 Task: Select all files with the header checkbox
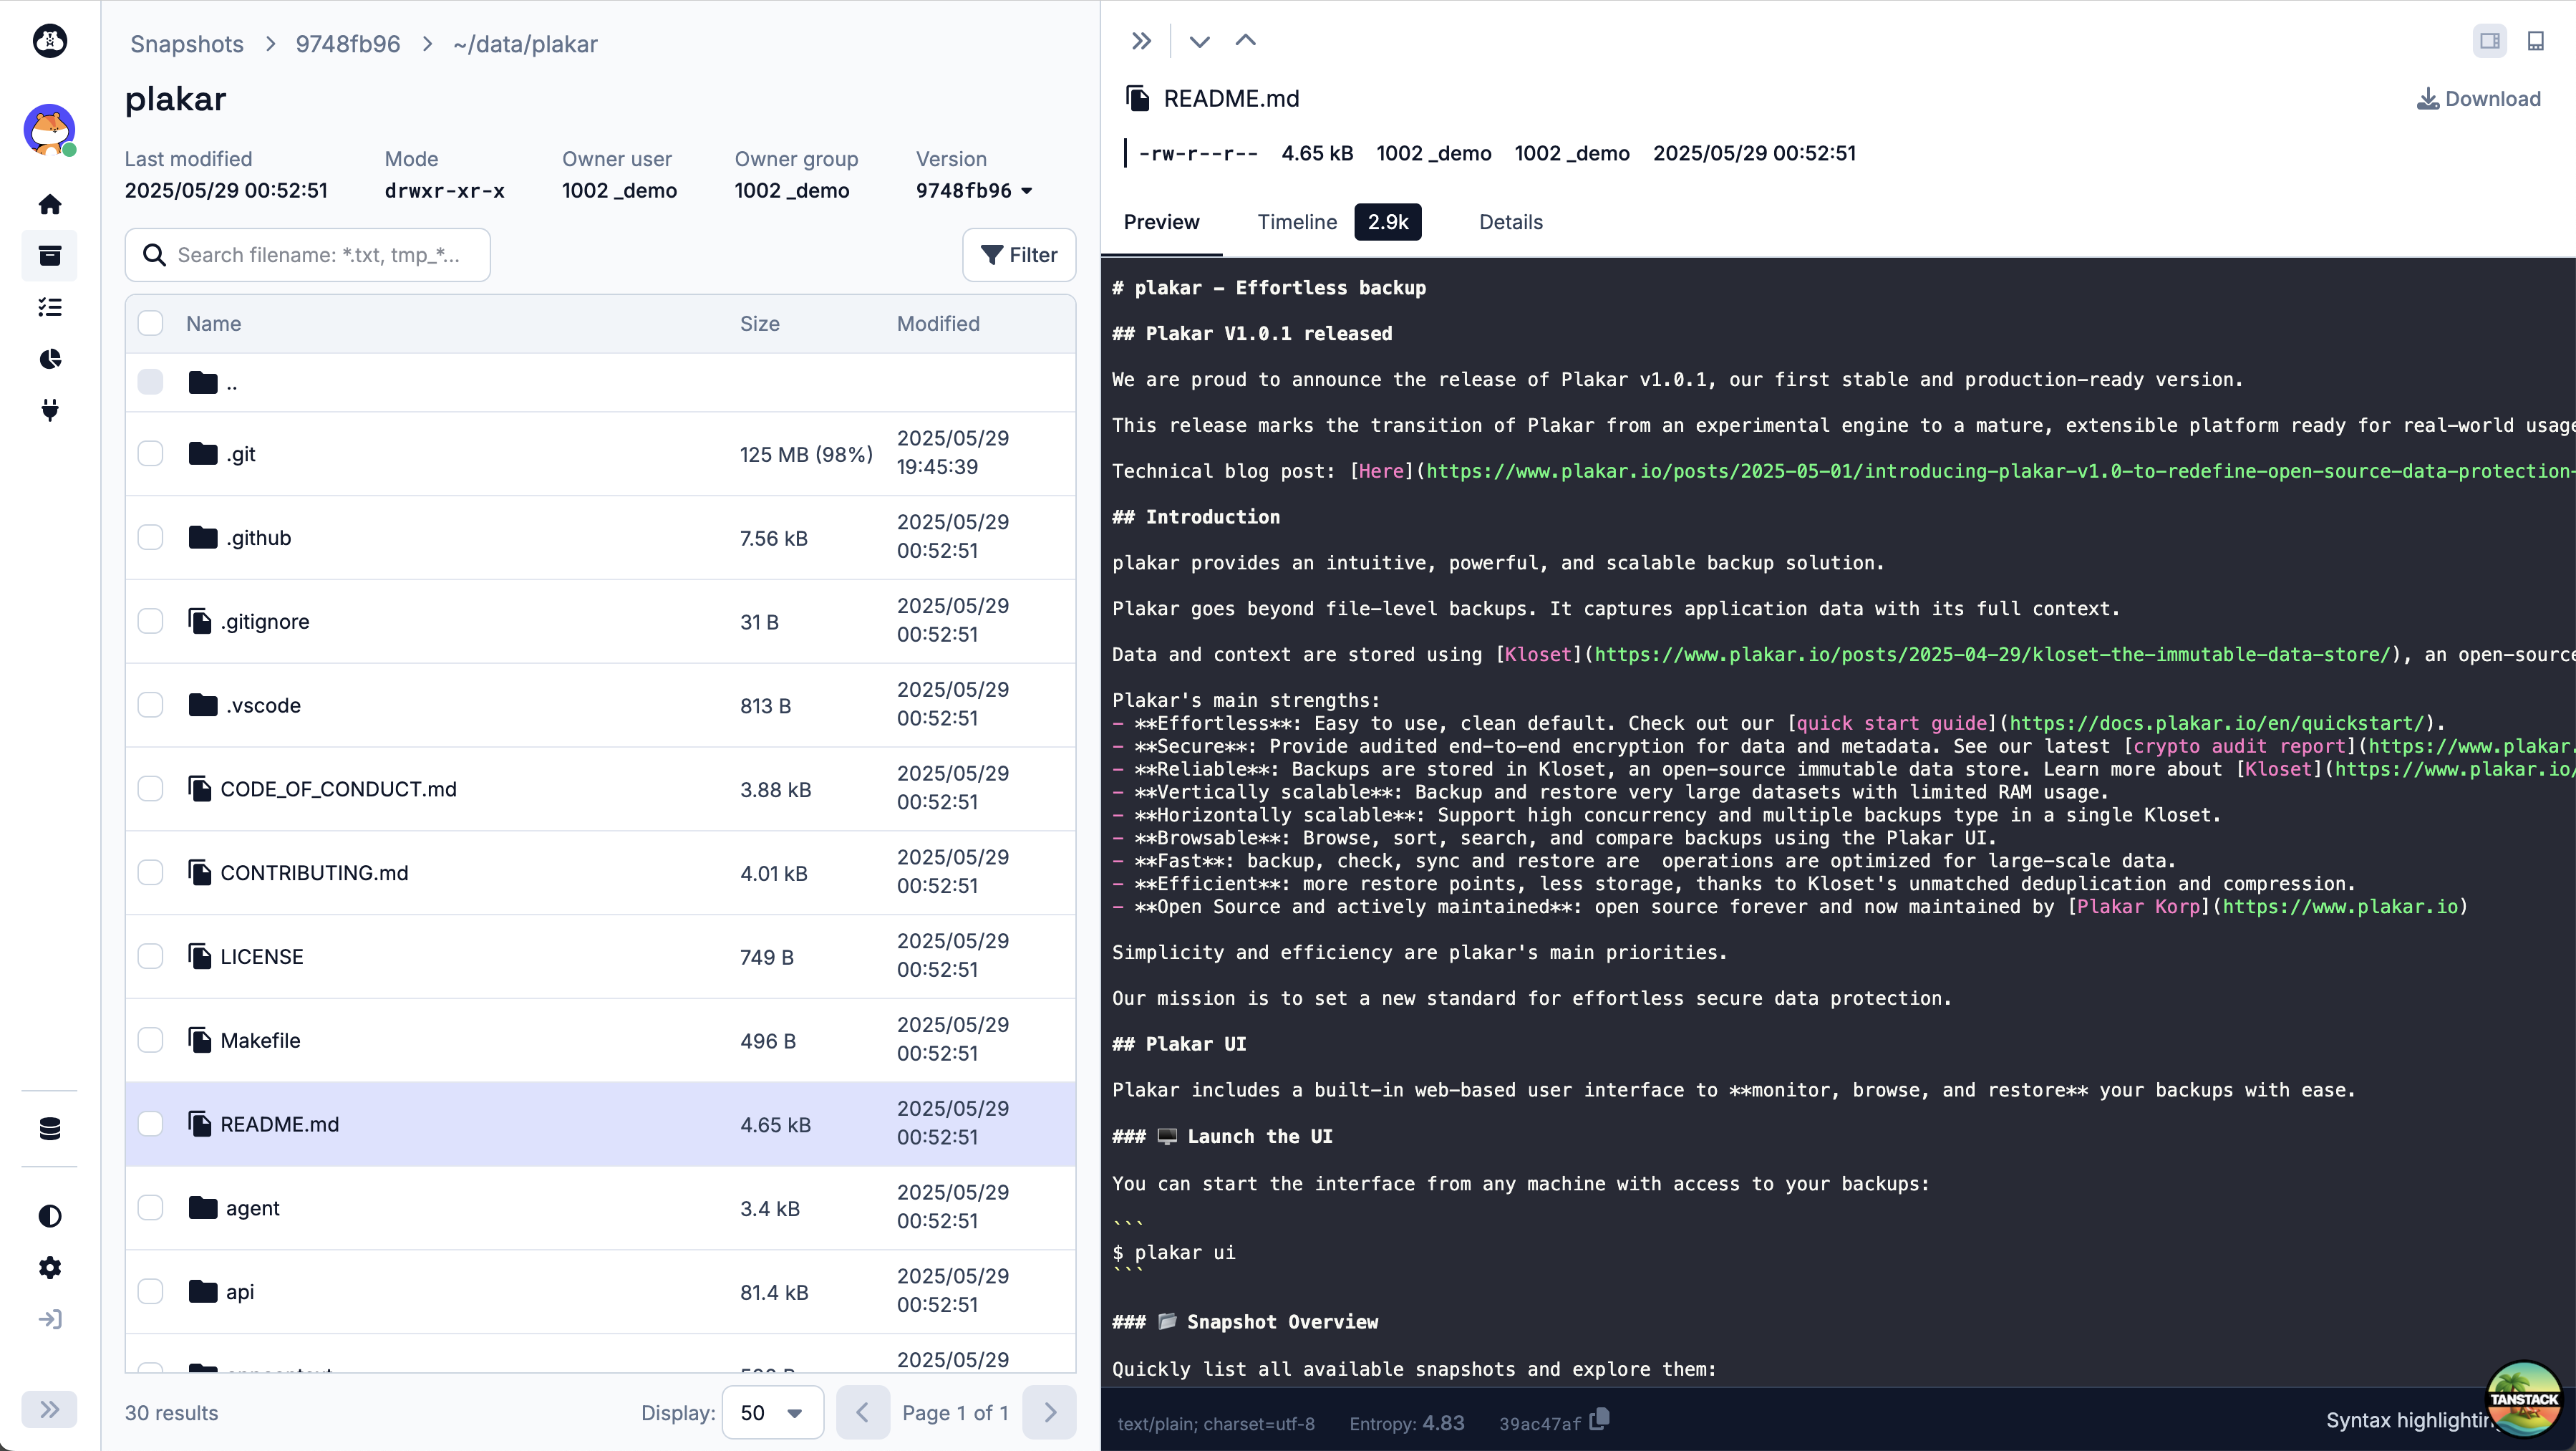pos(151,322)
